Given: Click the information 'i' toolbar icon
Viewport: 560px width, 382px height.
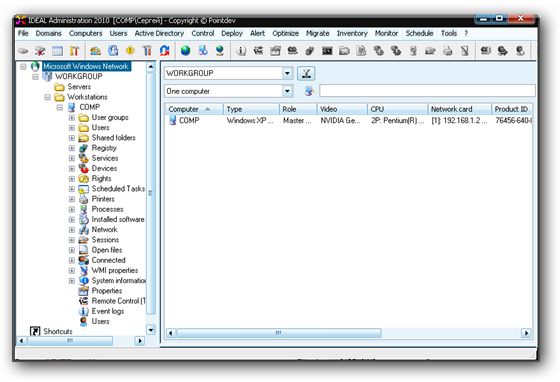Looking at the screenshot, I should (x=241, y=51).
